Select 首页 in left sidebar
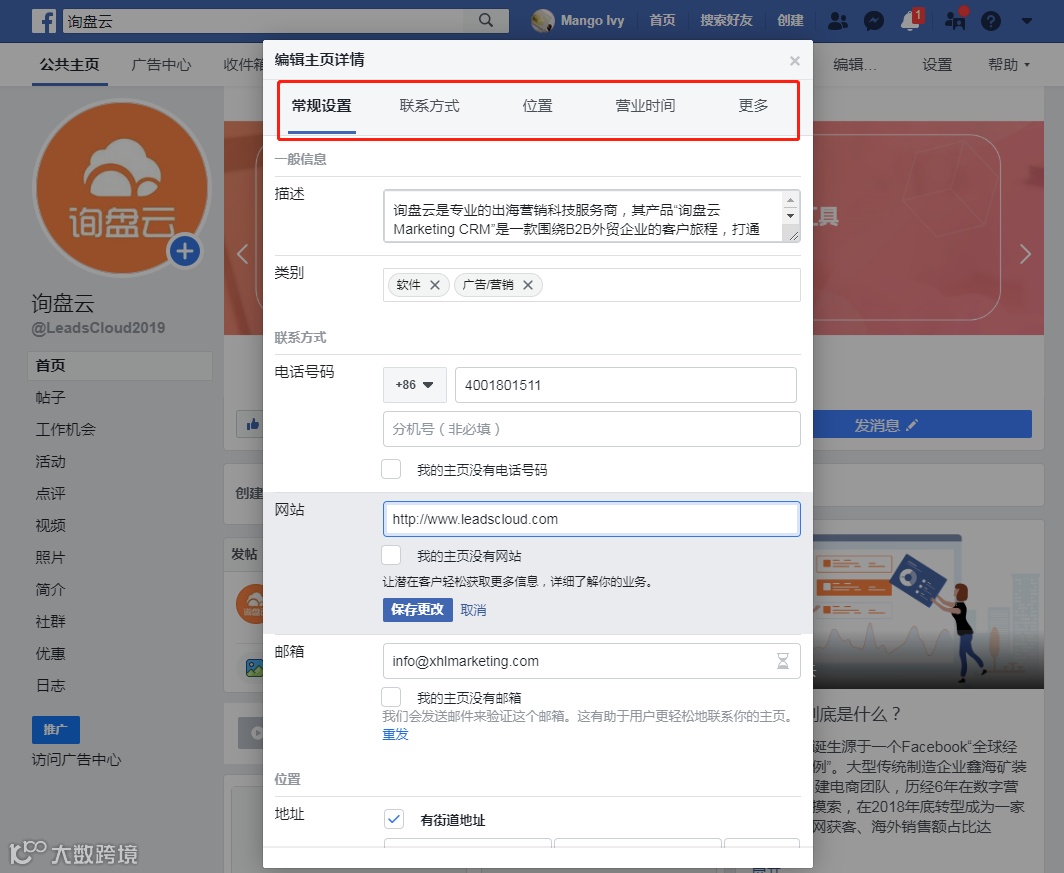The height and width of the screenshot is (873, 1064). pyautogui.click(x=120, y=366)
